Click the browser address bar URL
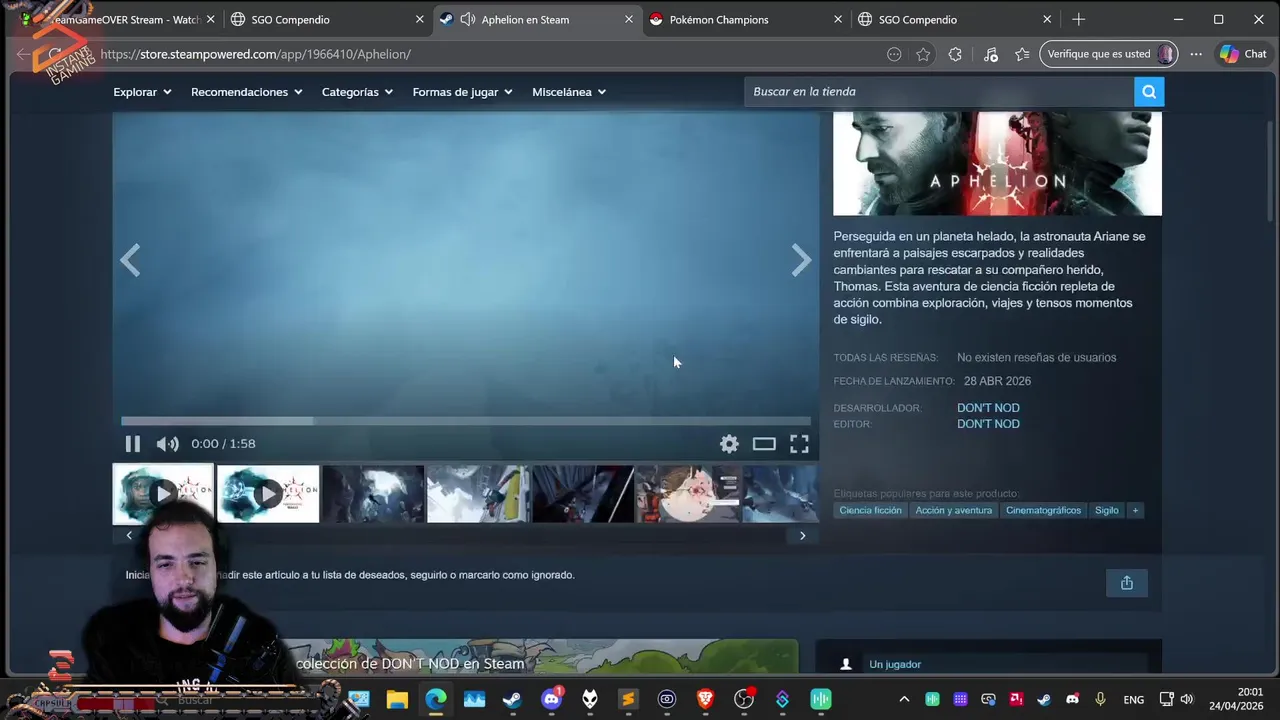This screenshot has height=720, width=1280. point(256,54)
